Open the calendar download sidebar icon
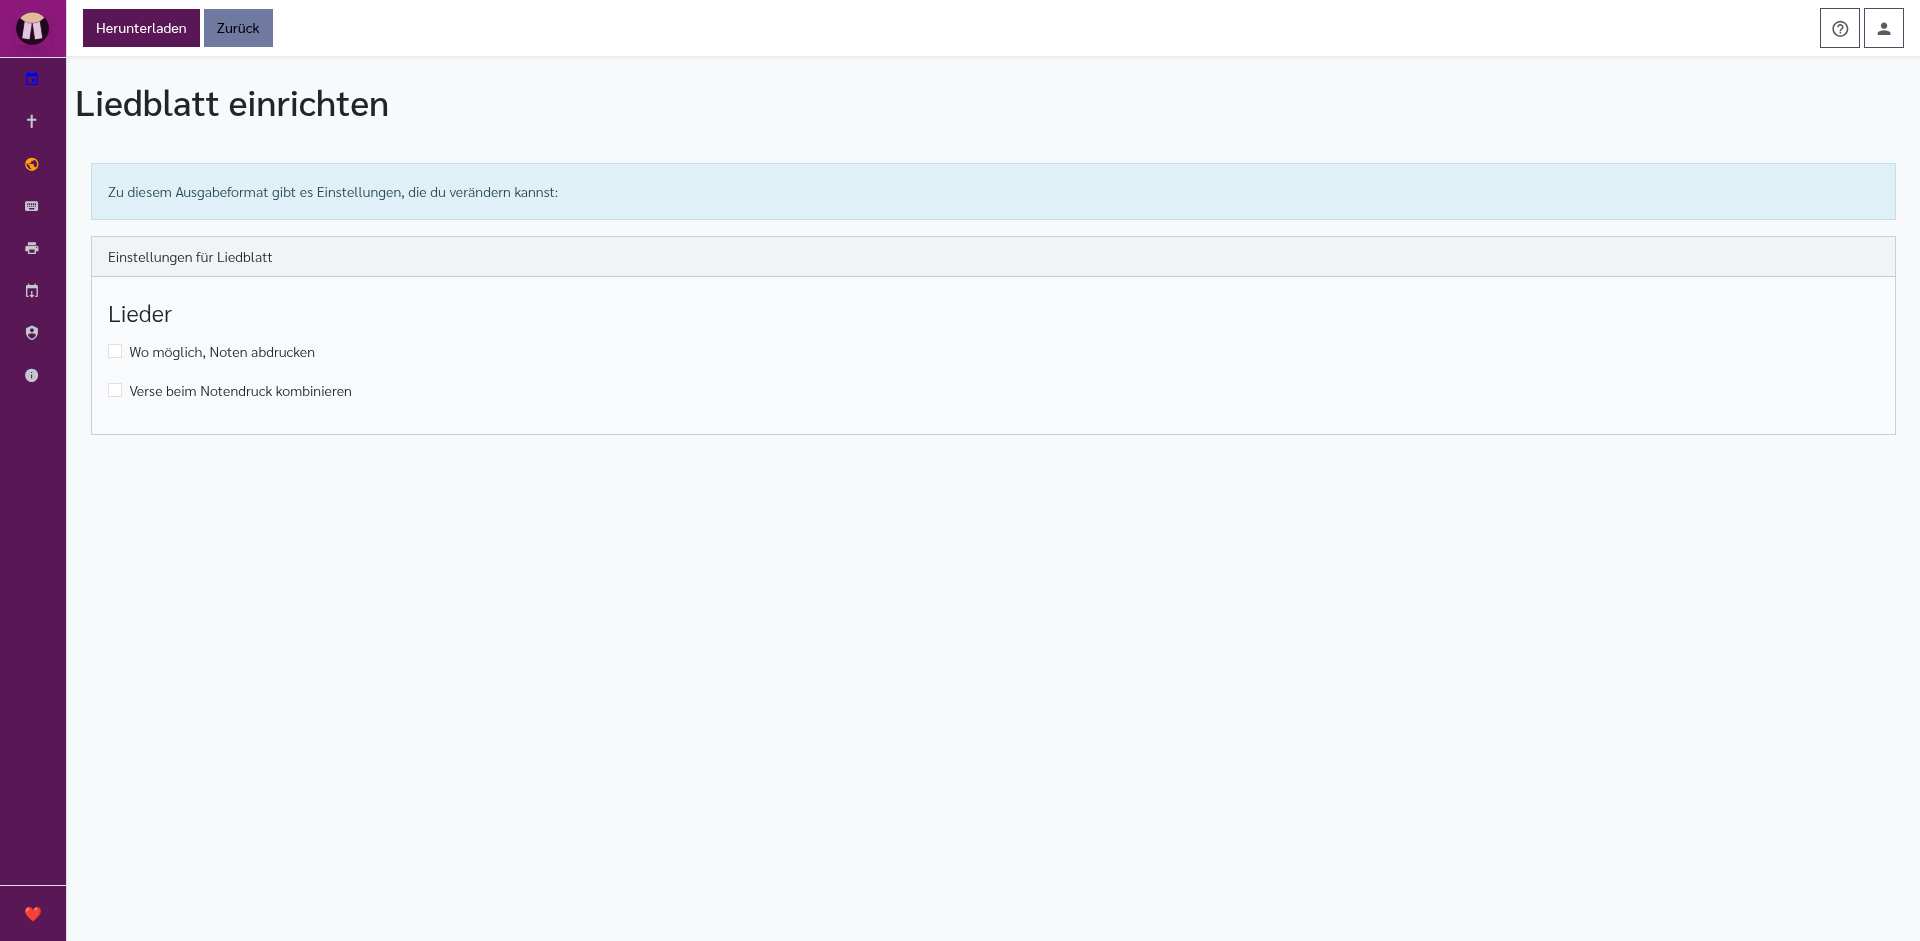 [32, 291]
